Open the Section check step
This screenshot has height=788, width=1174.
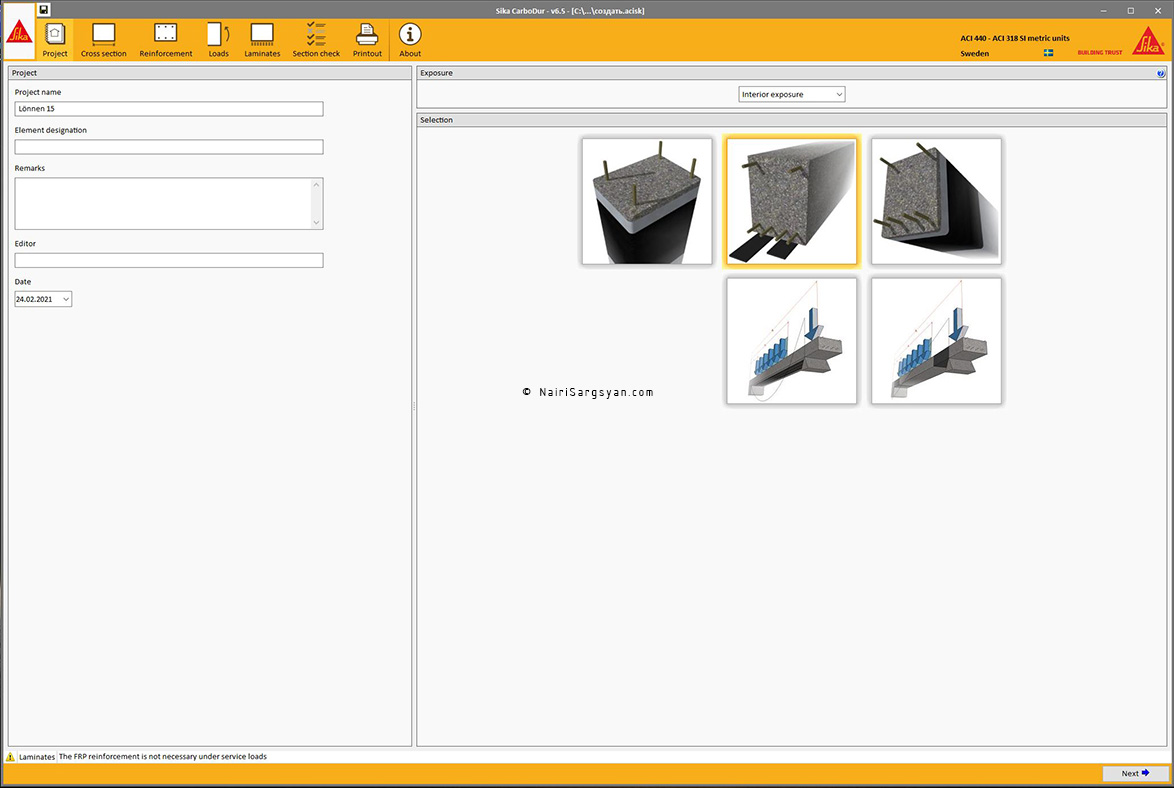[316, 40]
